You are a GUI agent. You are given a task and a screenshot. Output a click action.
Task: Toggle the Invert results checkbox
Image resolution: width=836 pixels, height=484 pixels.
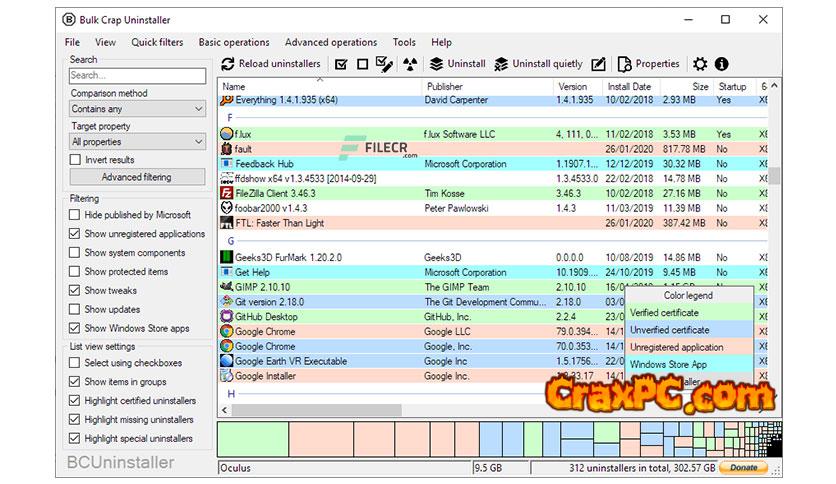tap(75, 160)
